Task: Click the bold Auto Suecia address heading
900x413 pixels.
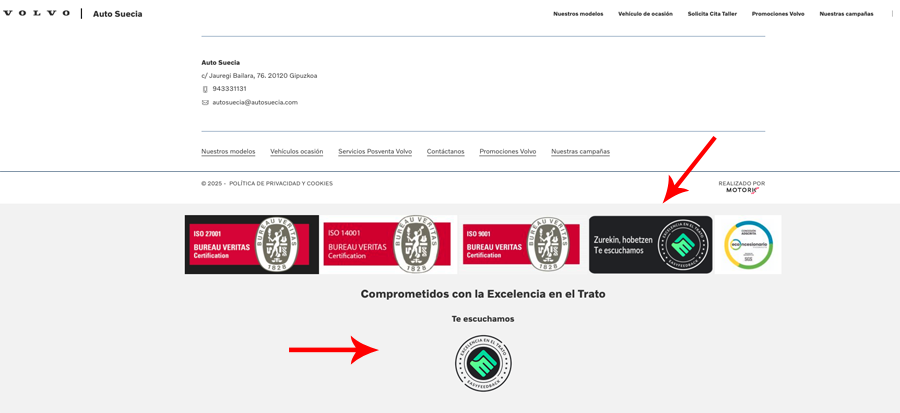Action: (x=220, y=63)
